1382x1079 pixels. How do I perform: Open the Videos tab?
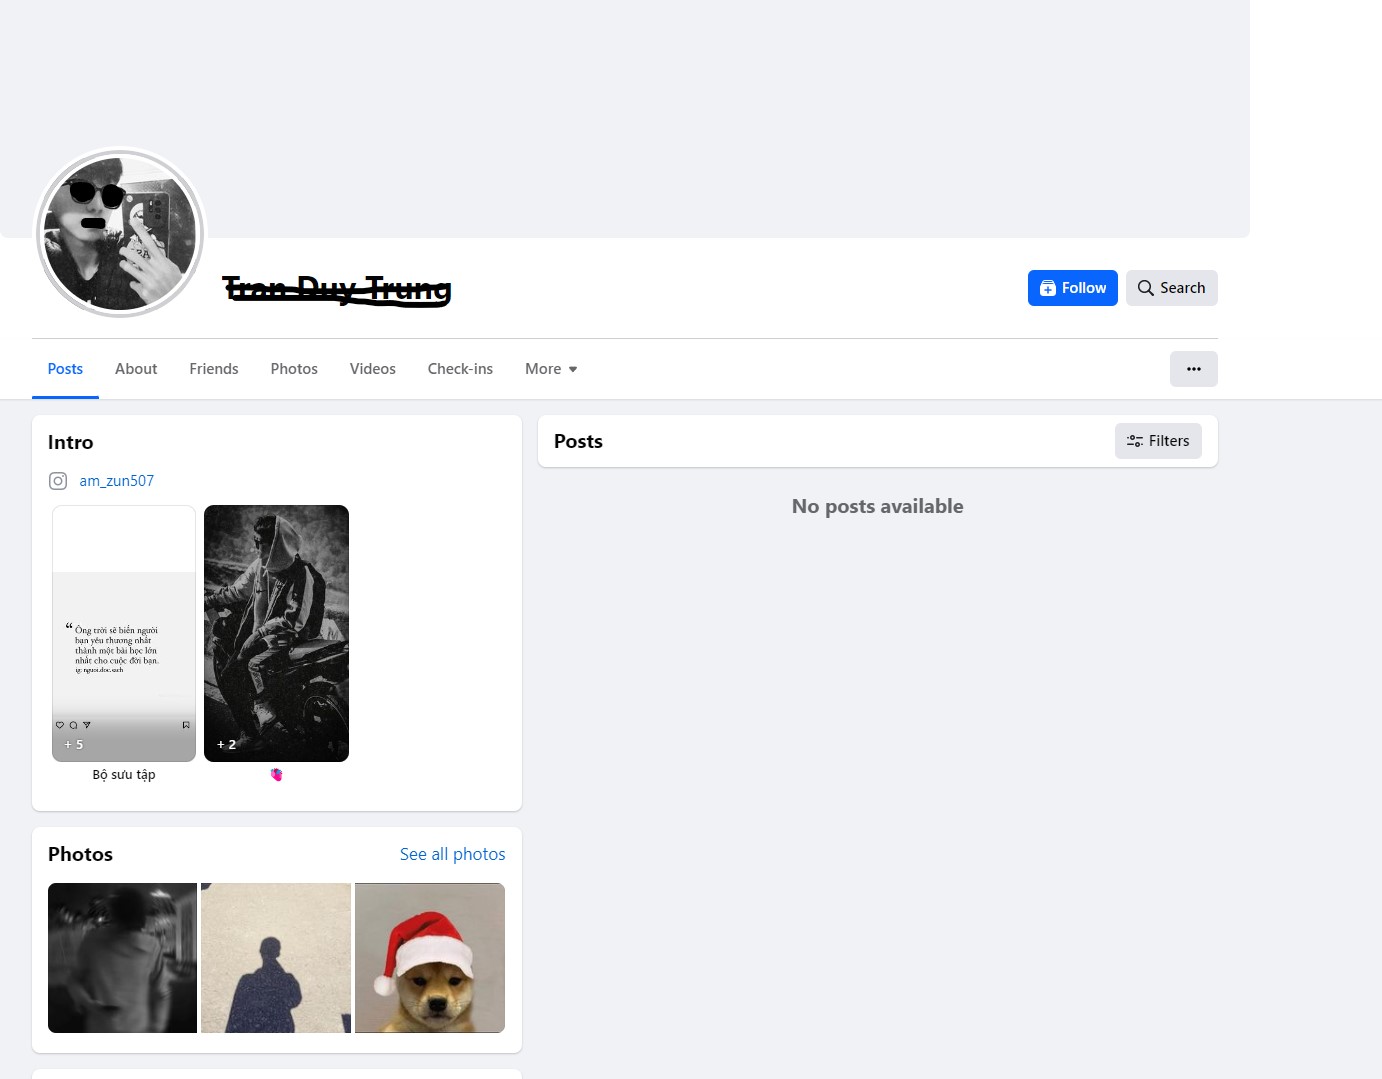(373, 369)
